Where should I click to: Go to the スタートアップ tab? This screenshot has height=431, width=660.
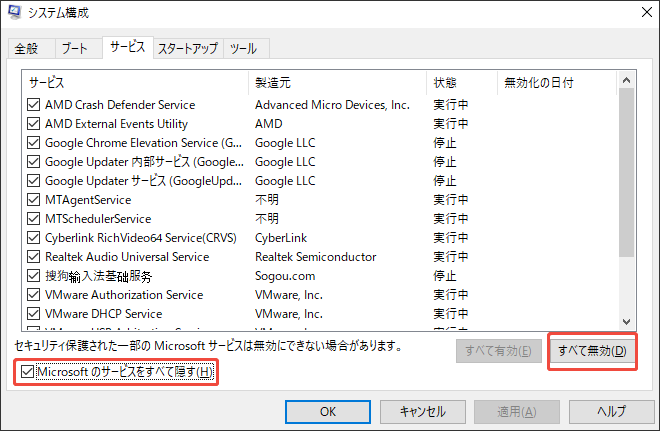(x=188, y=48)
